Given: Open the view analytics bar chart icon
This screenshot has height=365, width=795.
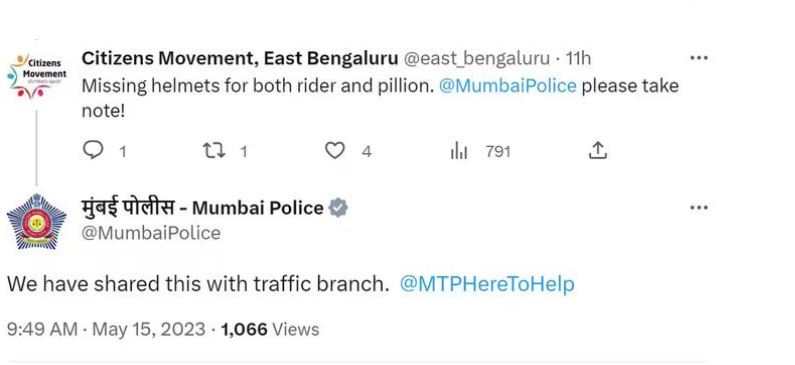Looking at the screenshot, I should click(459, 151).
